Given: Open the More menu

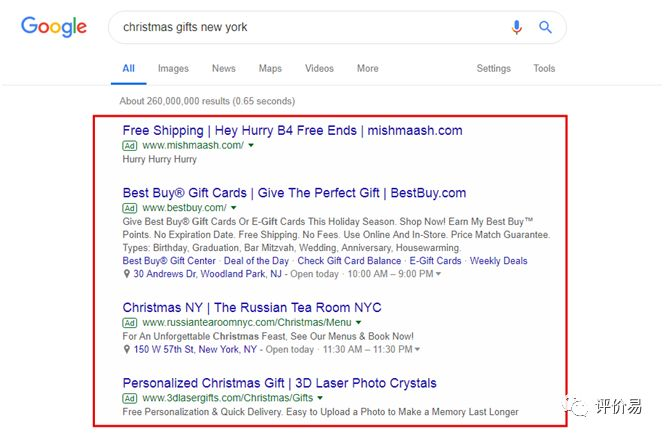Looking at the screenshot, I should (368, 69).
